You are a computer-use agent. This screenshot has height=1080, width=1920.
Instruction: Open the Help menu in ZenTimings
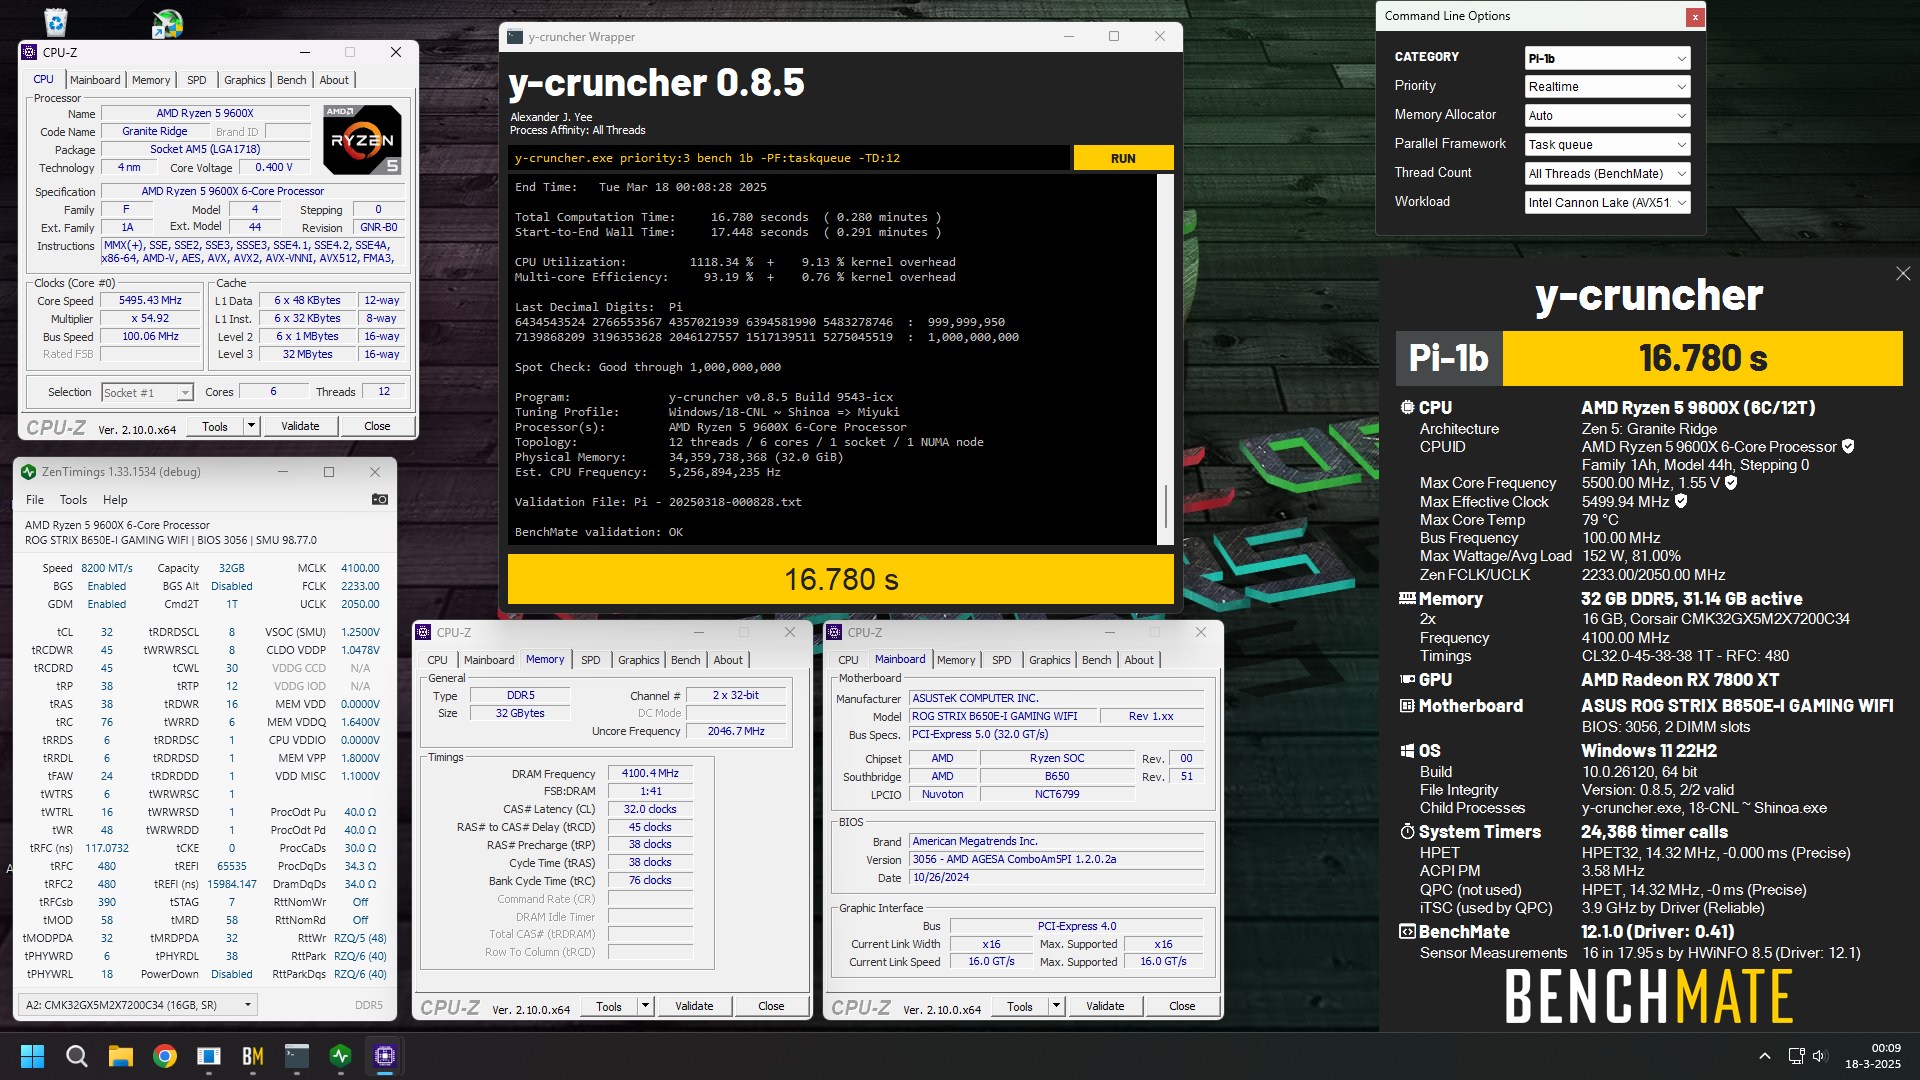pyautogui.click(x=115, y=500)
